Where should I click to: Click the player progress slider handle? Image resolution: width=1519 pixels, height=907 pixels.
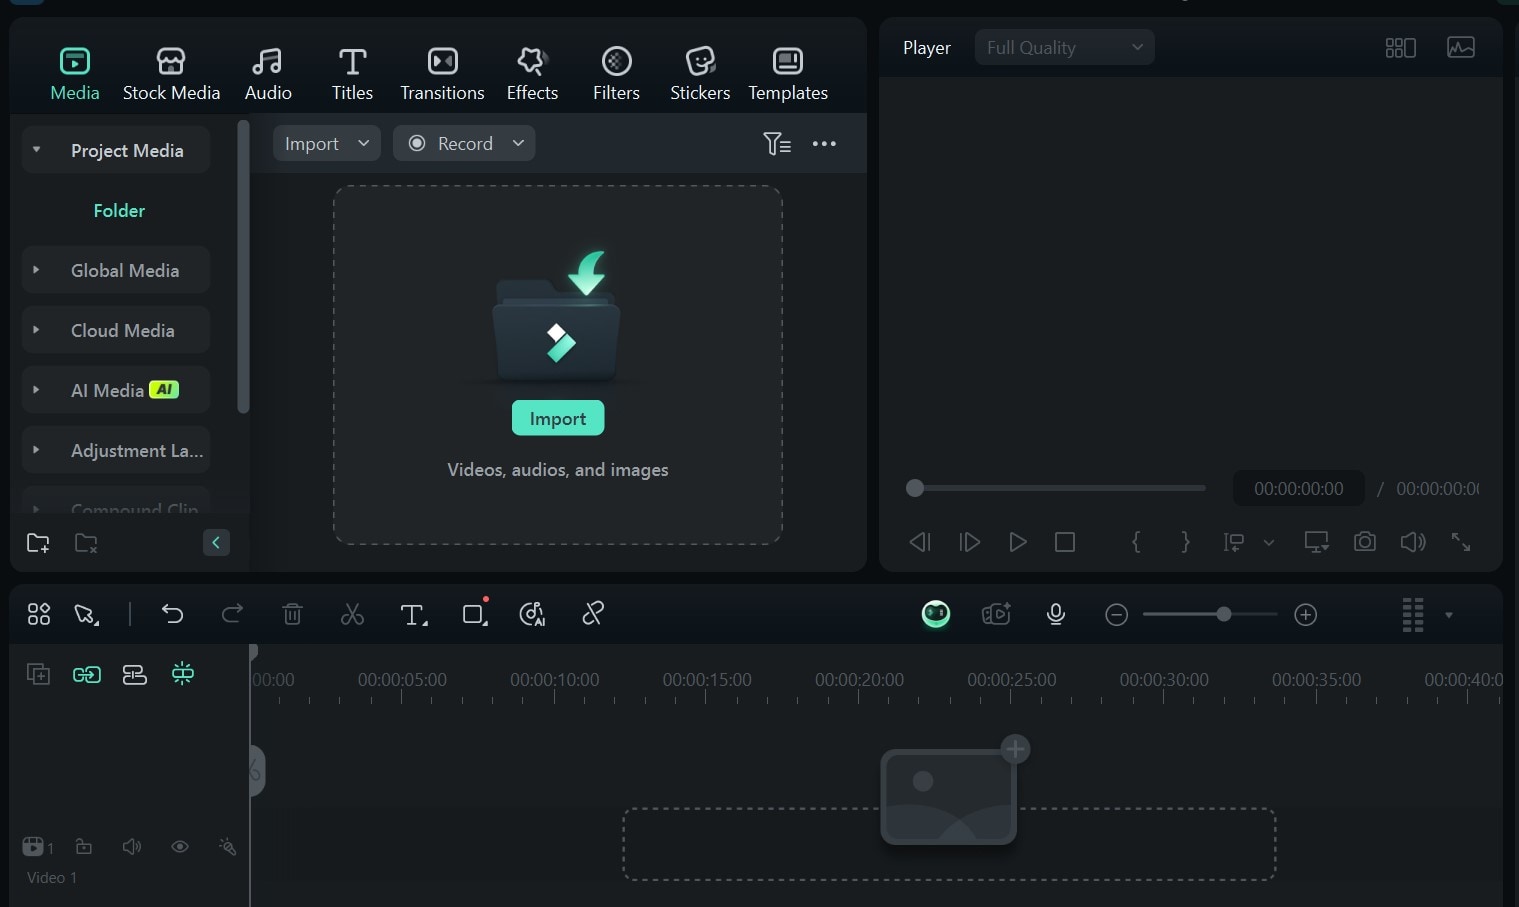click(914, 488)
